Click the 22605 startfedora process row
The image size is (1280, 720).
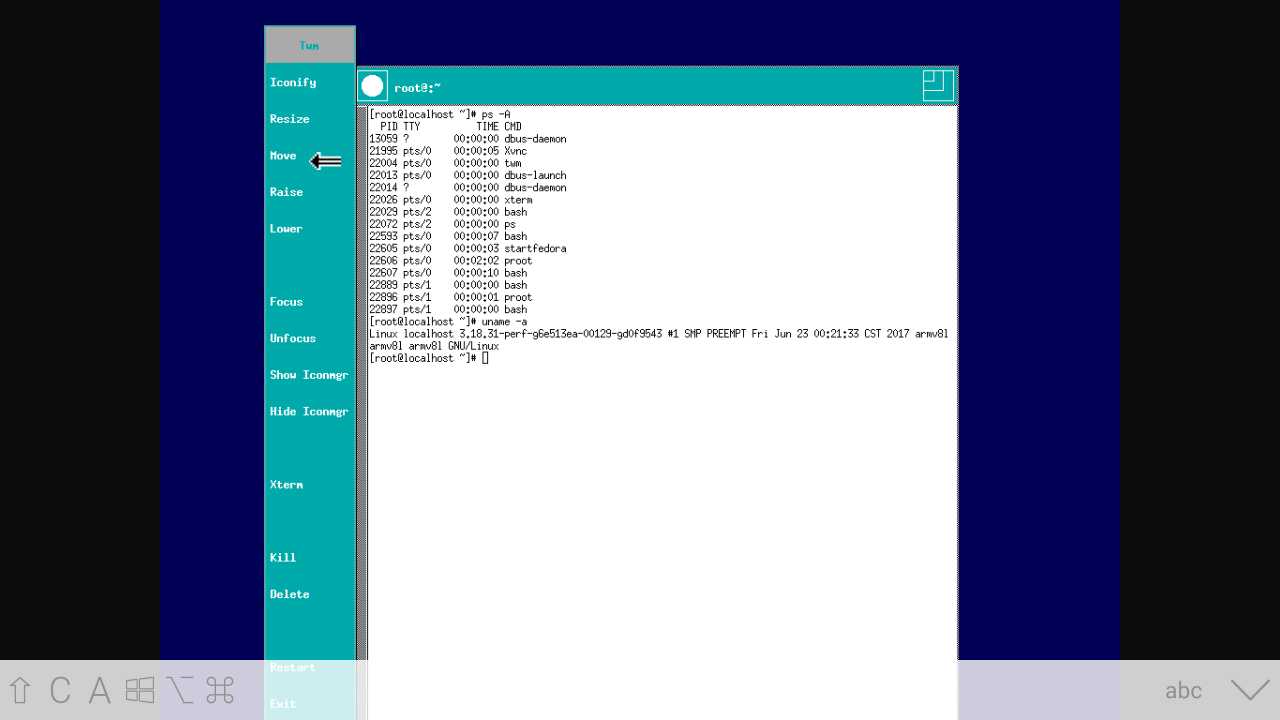click(468, 248)
